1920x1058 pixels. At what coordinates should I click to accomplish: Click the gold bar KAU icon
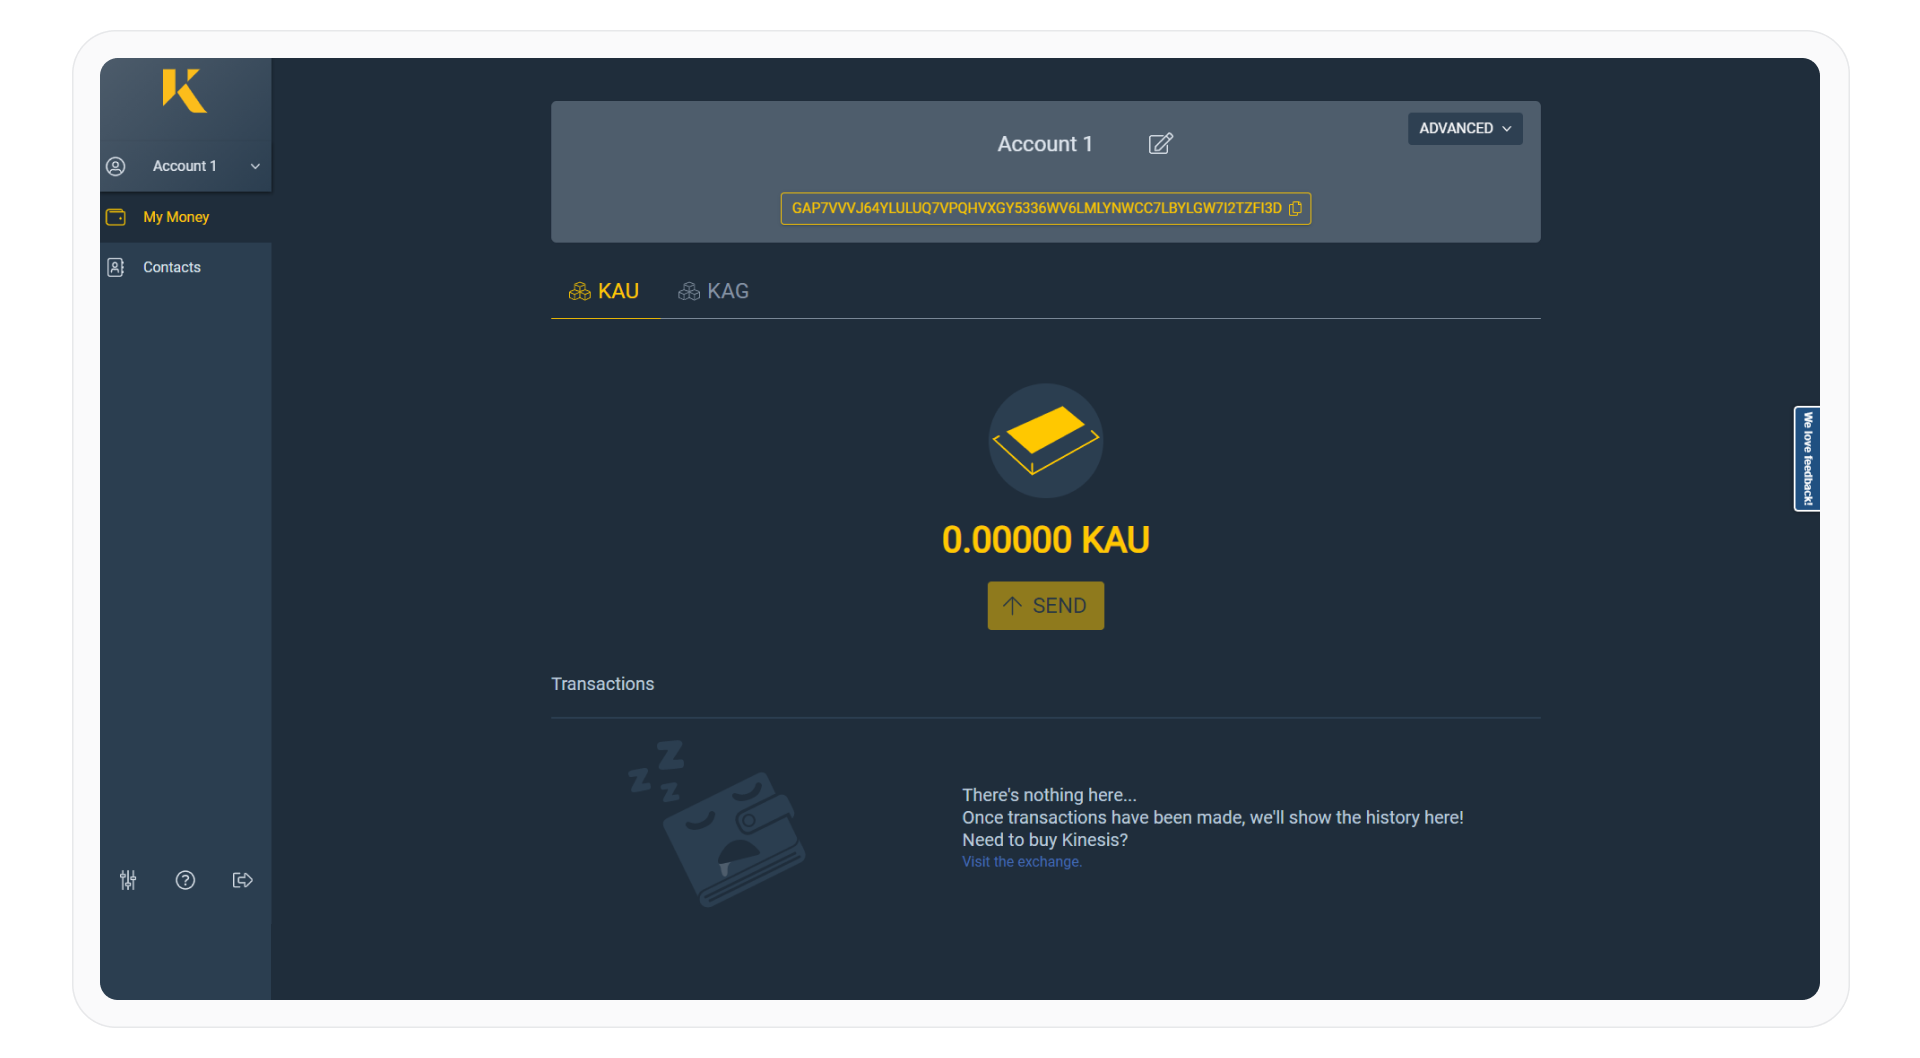(x=1045, y=441)
